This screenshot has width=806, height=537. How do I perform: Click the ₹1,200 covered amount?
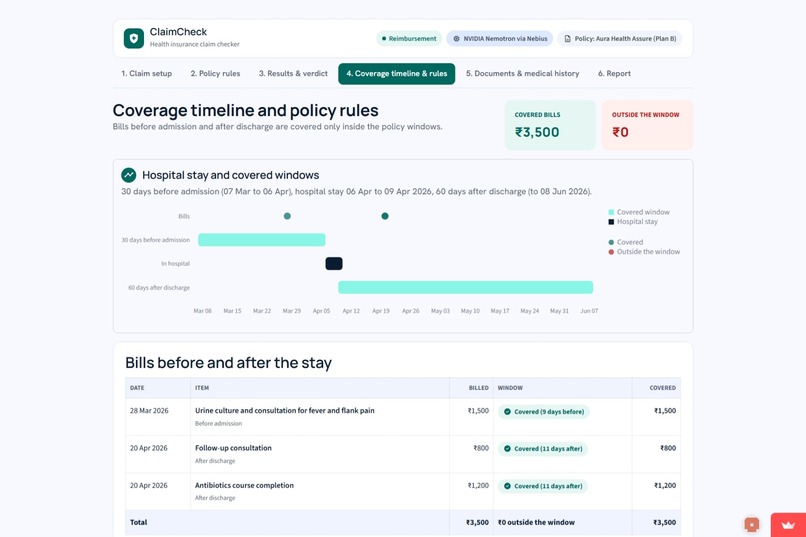[x=665, y=485]
